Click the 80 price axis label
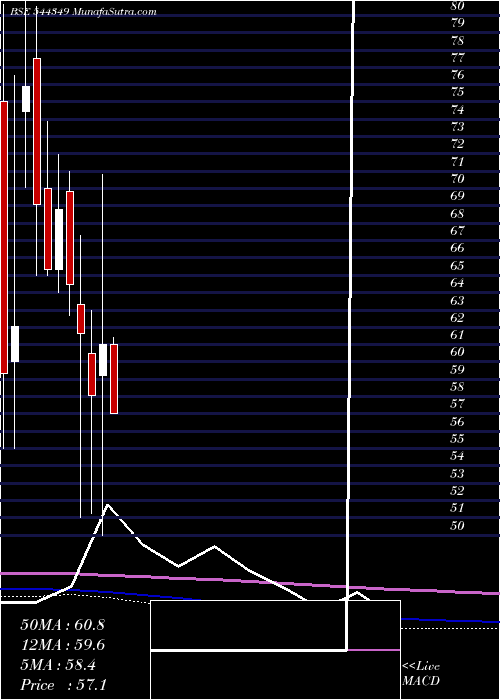 coord(458,6)
